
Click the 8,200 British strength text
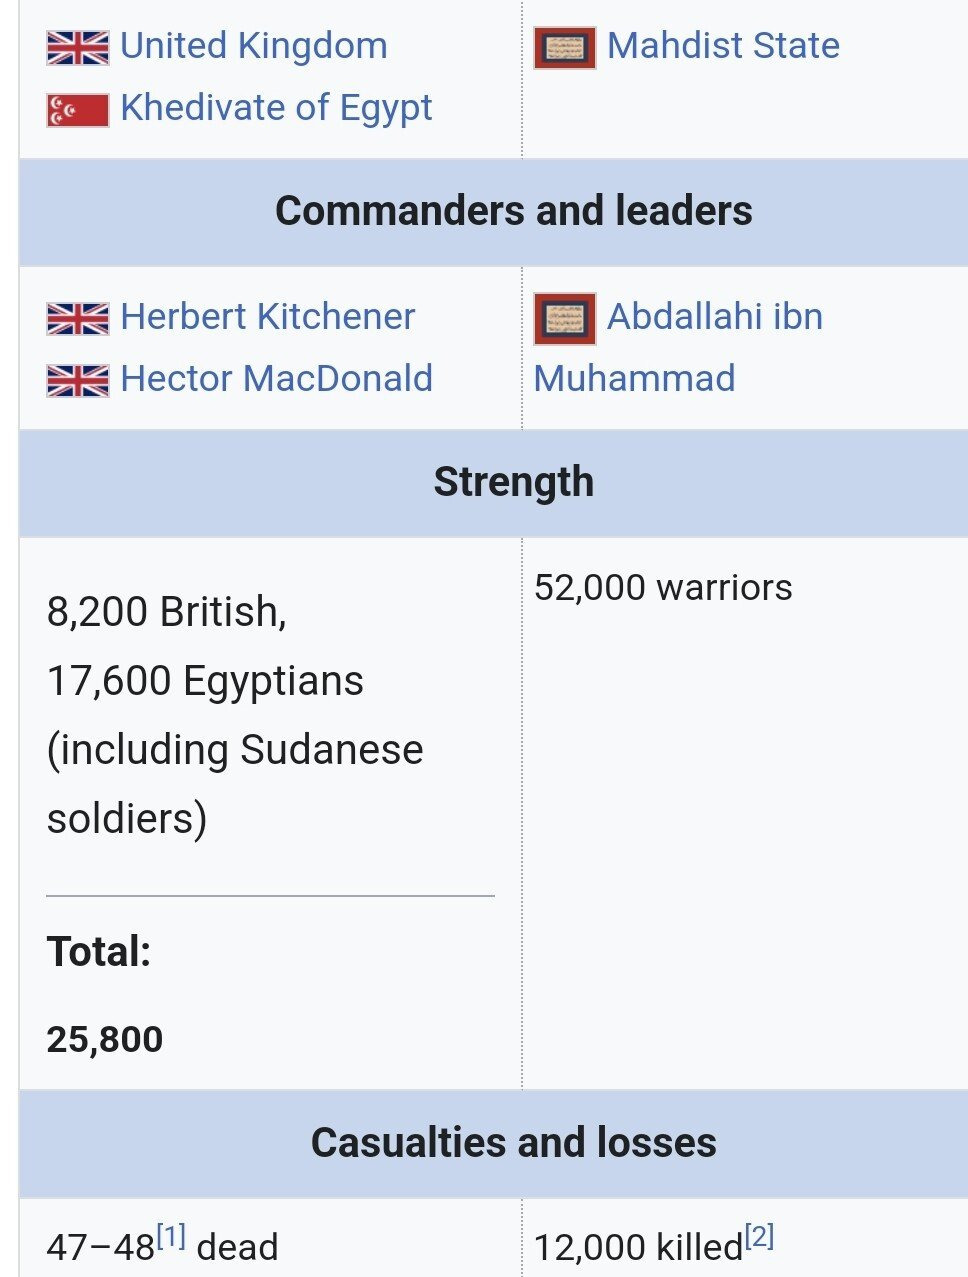(166, 612)
